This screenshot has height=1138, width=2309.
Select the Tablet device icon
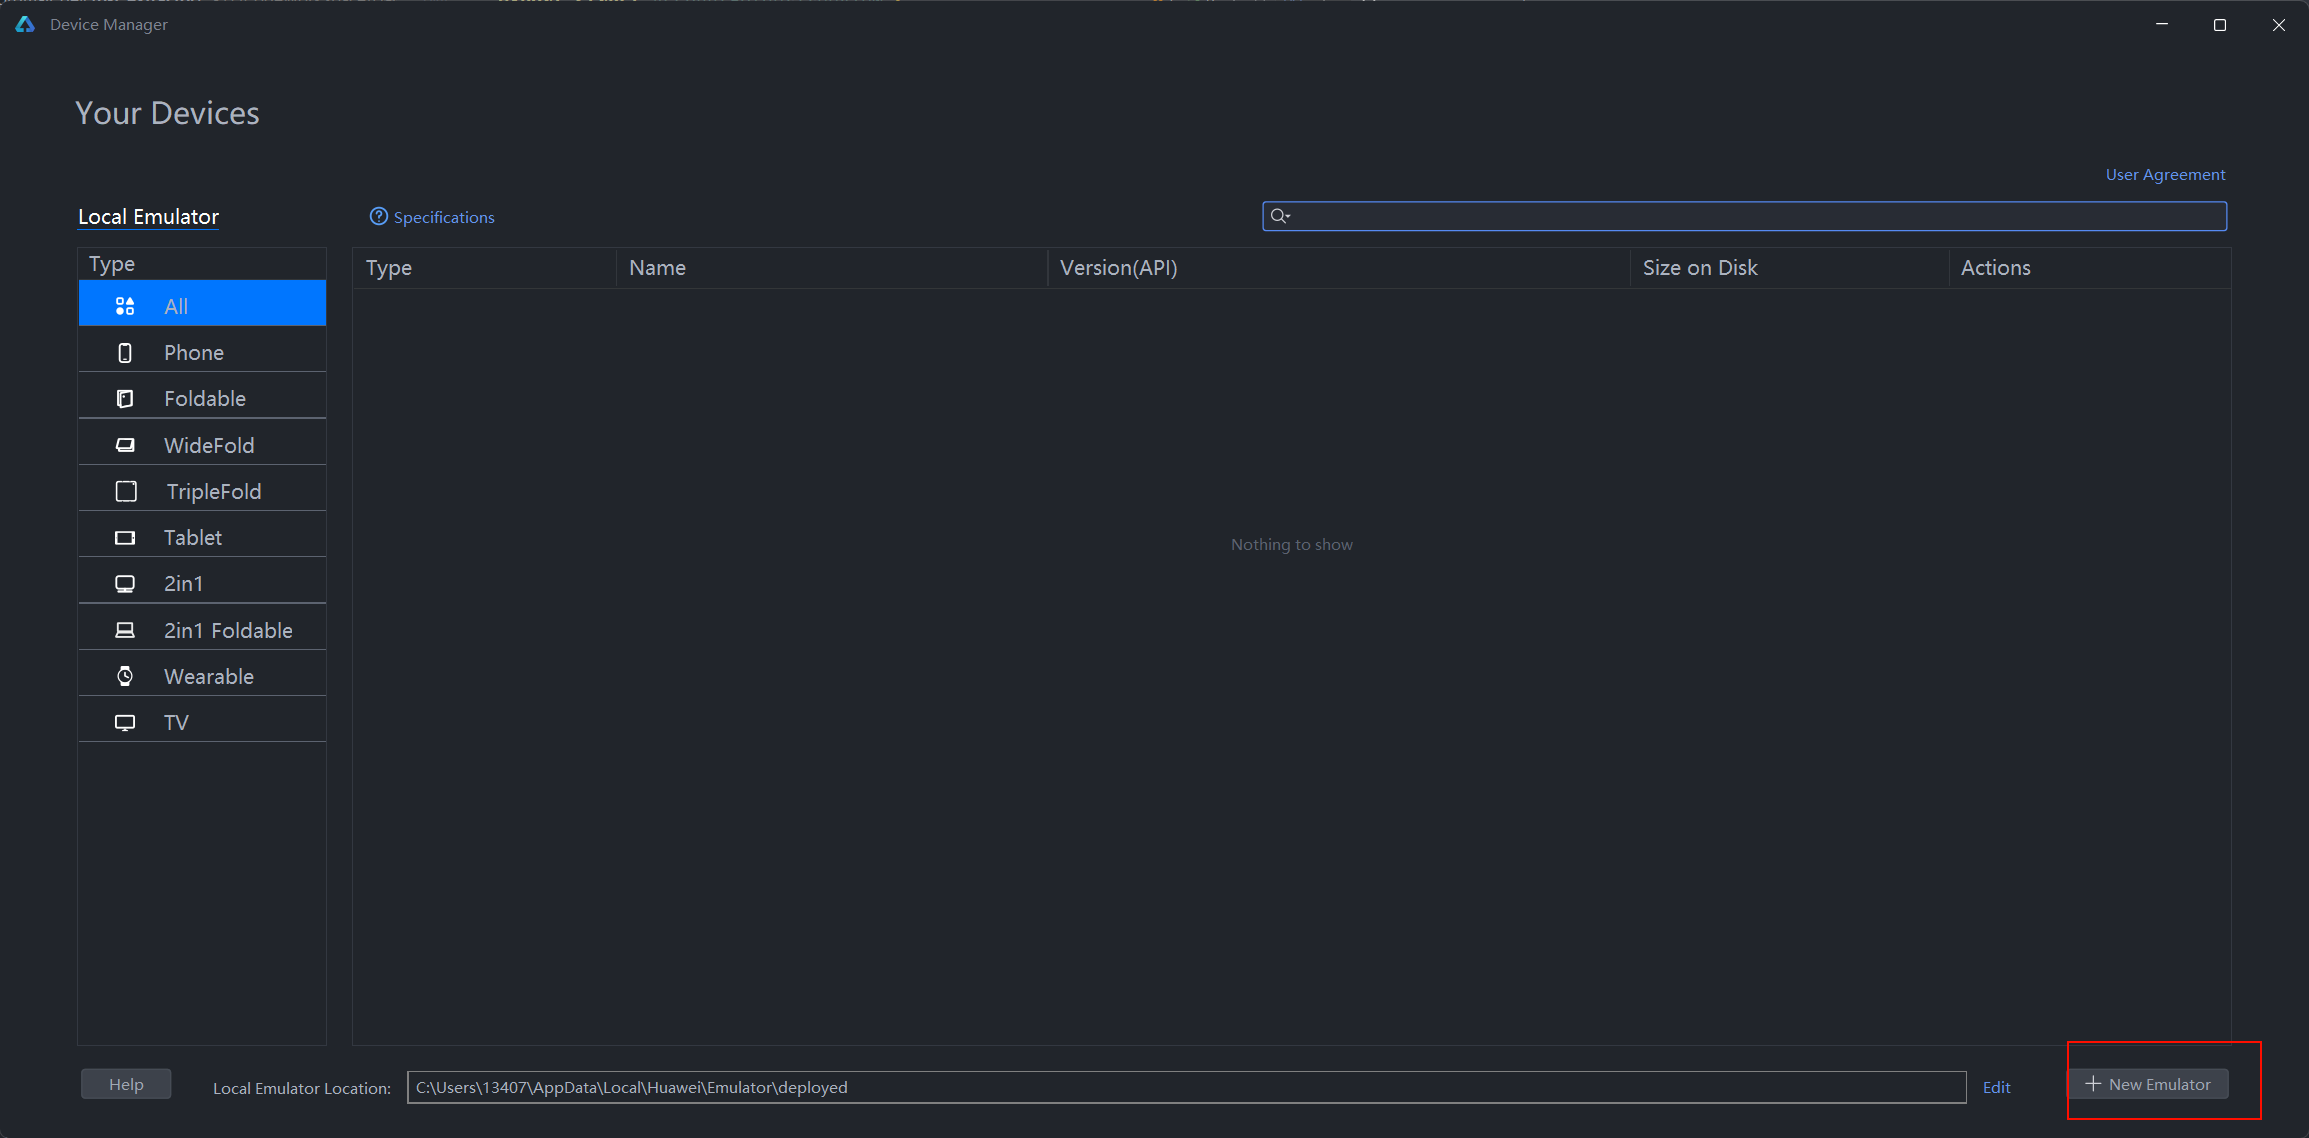(125, 538)
